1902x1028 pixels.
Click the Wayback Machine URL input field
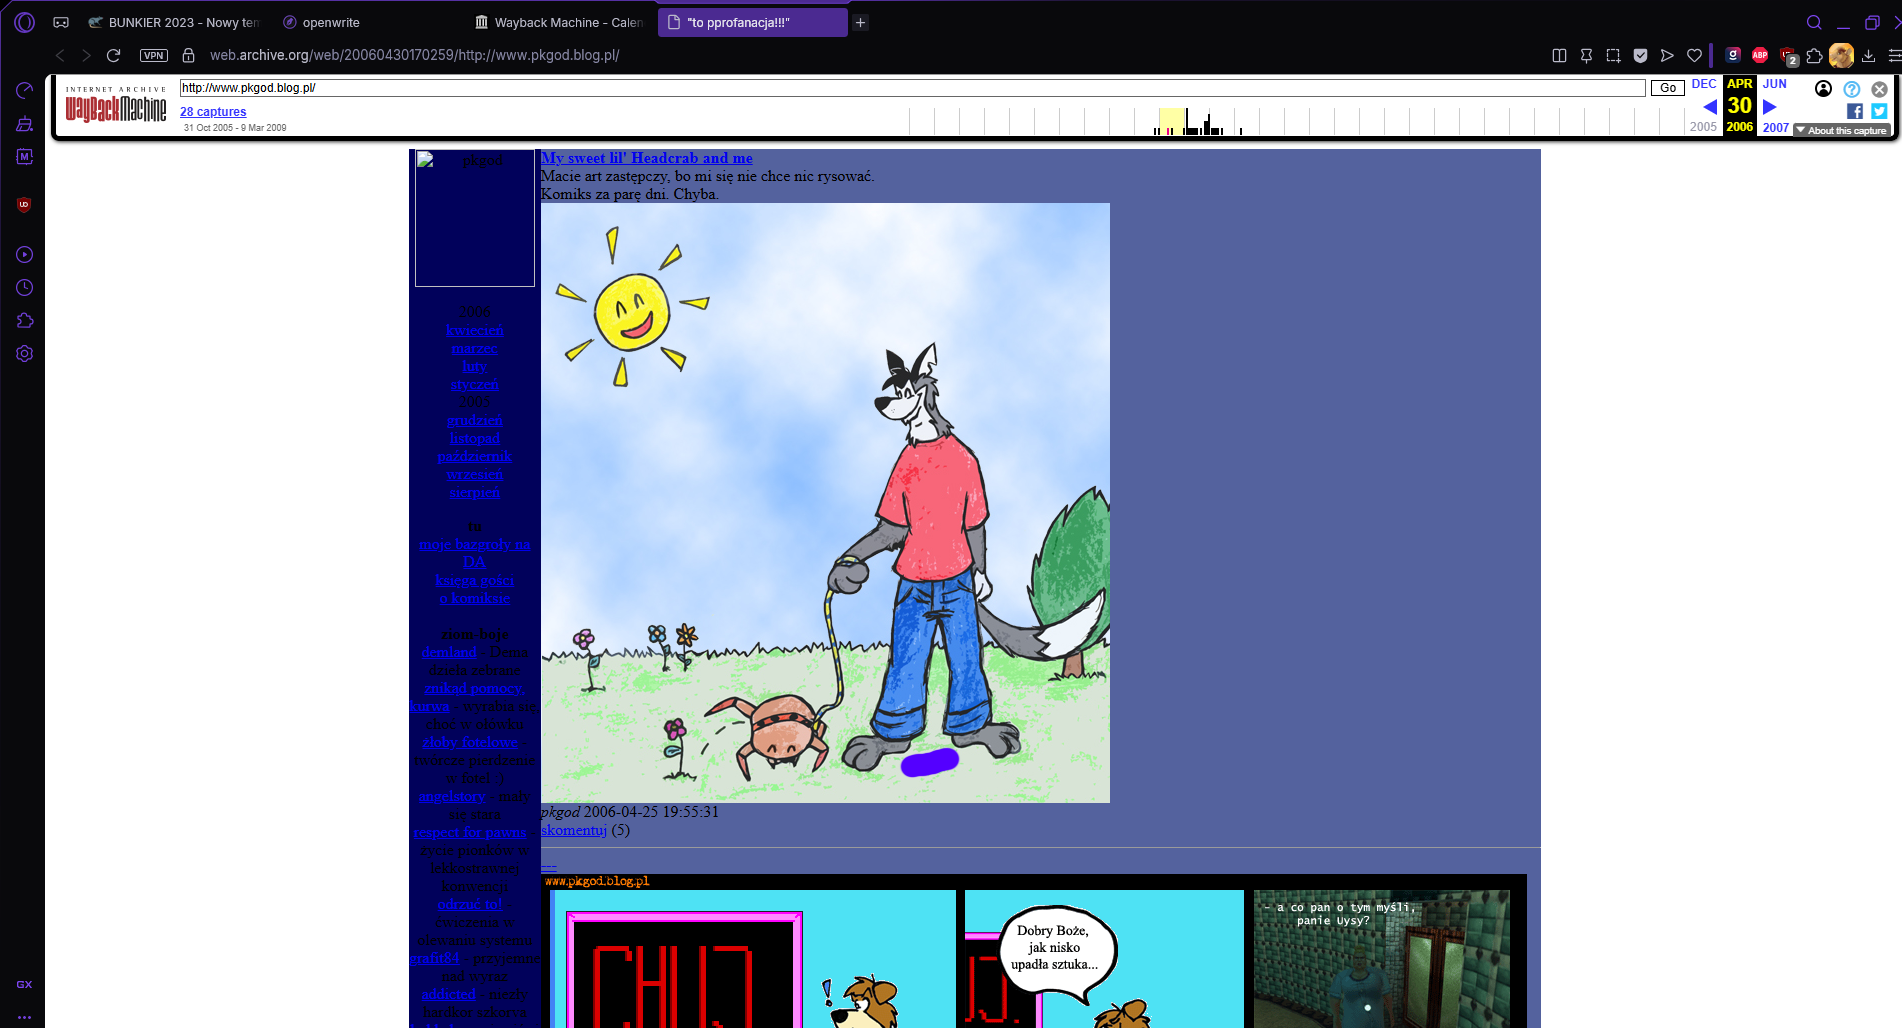click(x=910, y=88)
